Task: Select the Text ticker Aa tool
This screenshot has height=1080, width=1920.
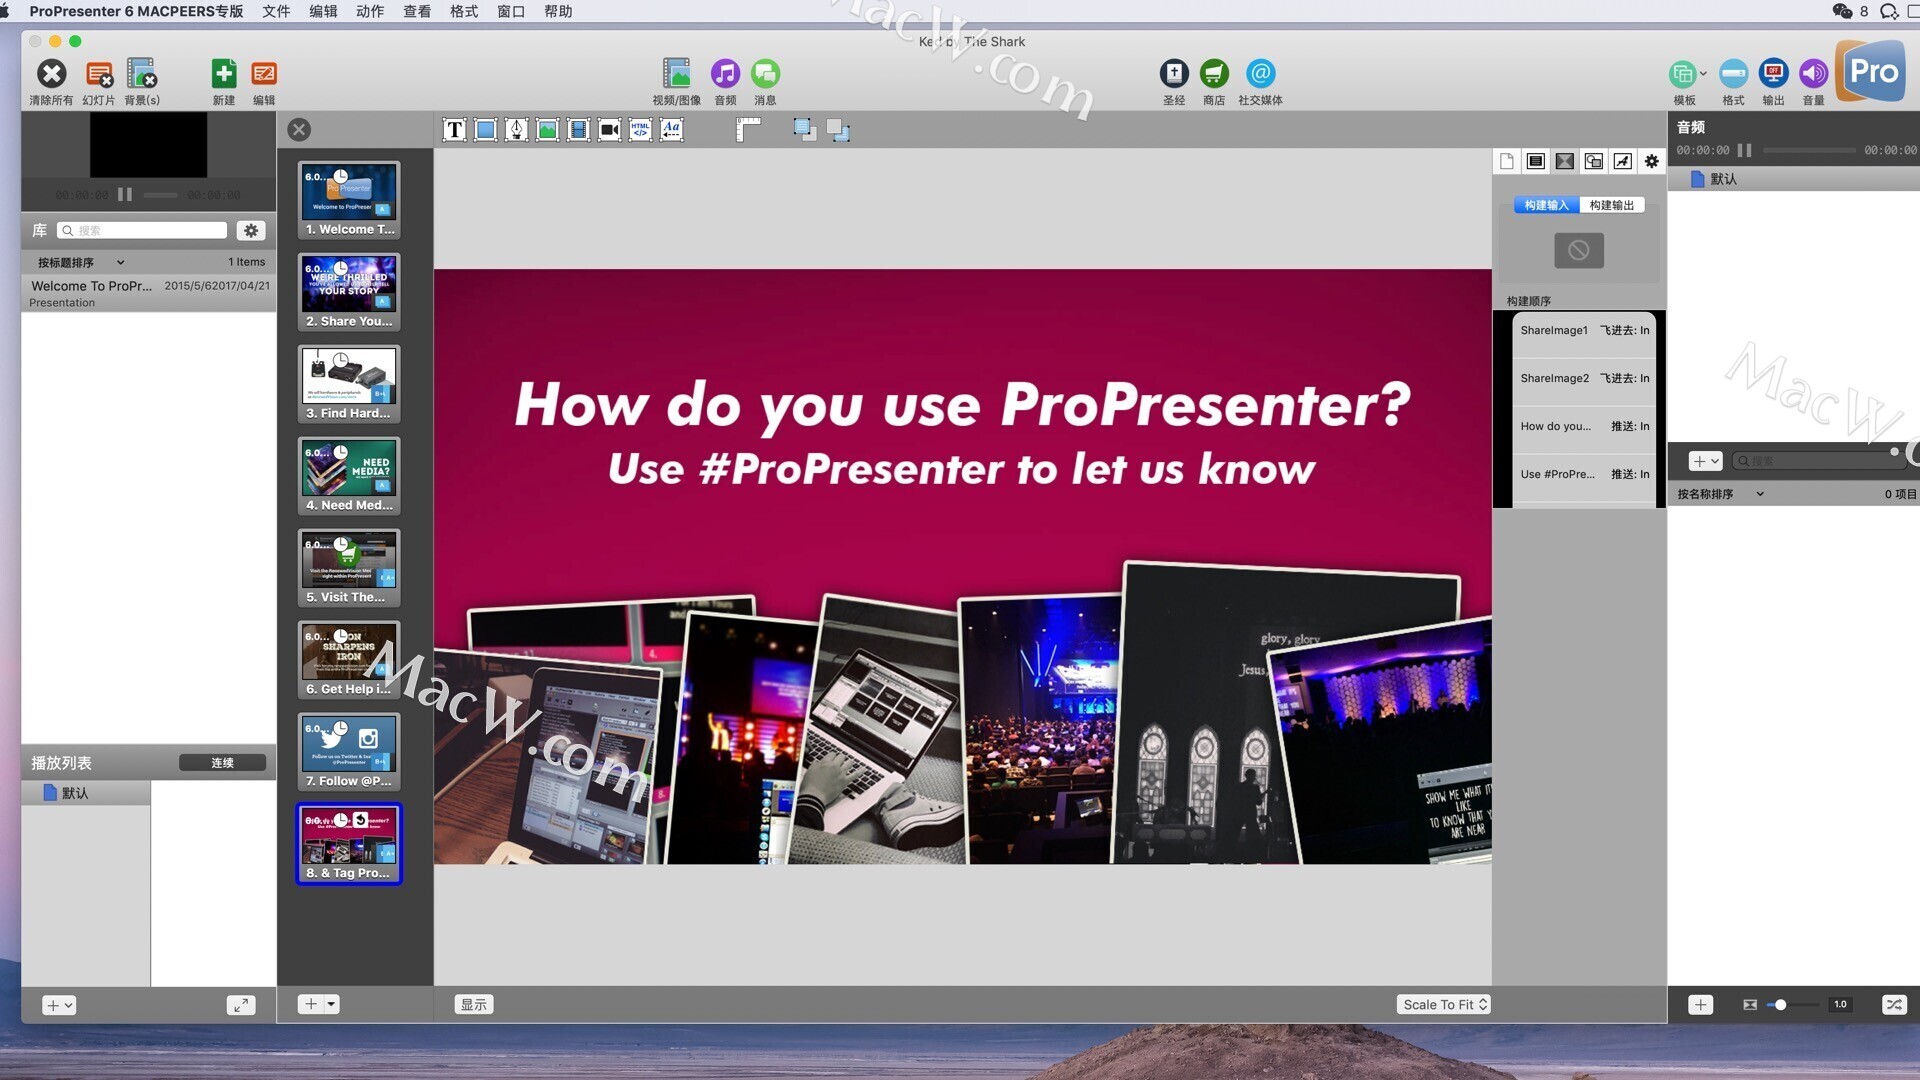Action: [671, 130]
